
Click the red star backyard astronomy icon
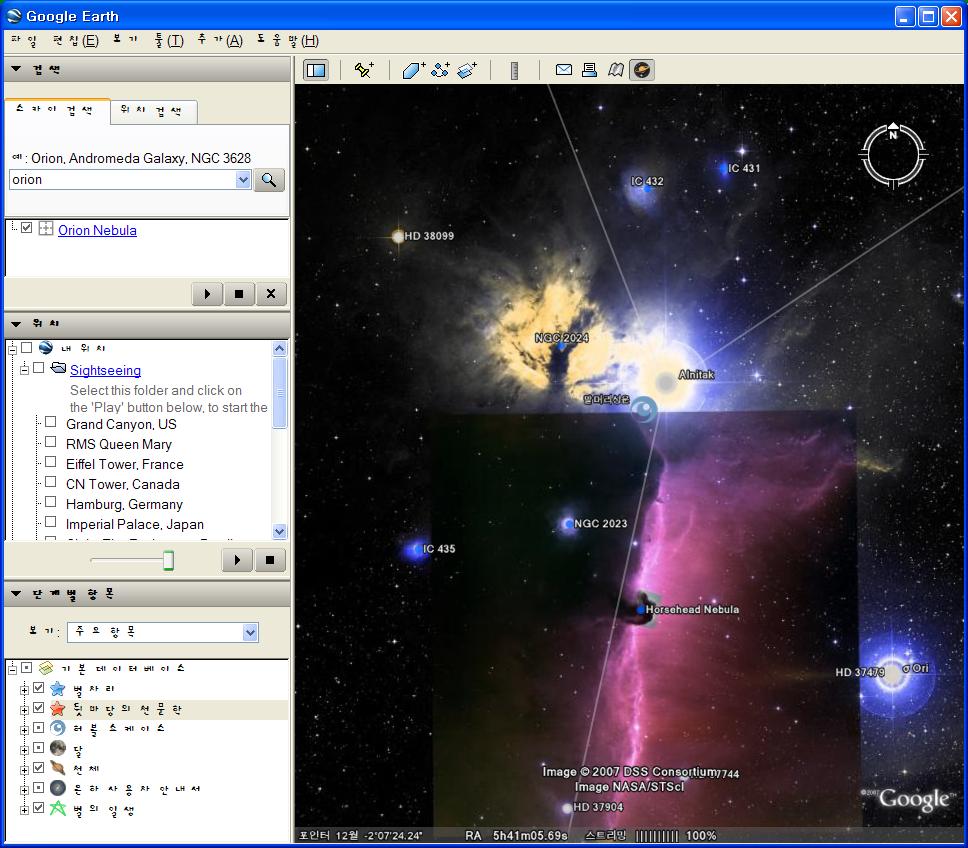pos(57,709)
